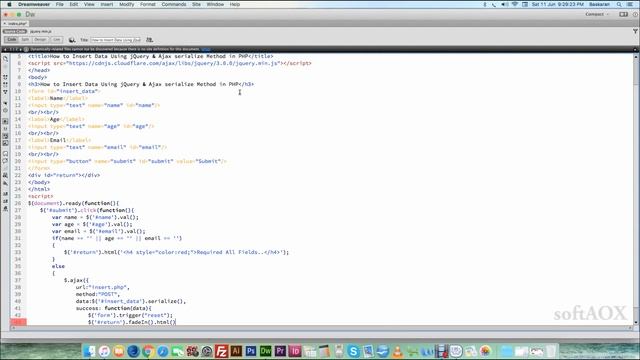Open Spotlight search
Screen dimensions: 640x360
[x=619, y=4]
